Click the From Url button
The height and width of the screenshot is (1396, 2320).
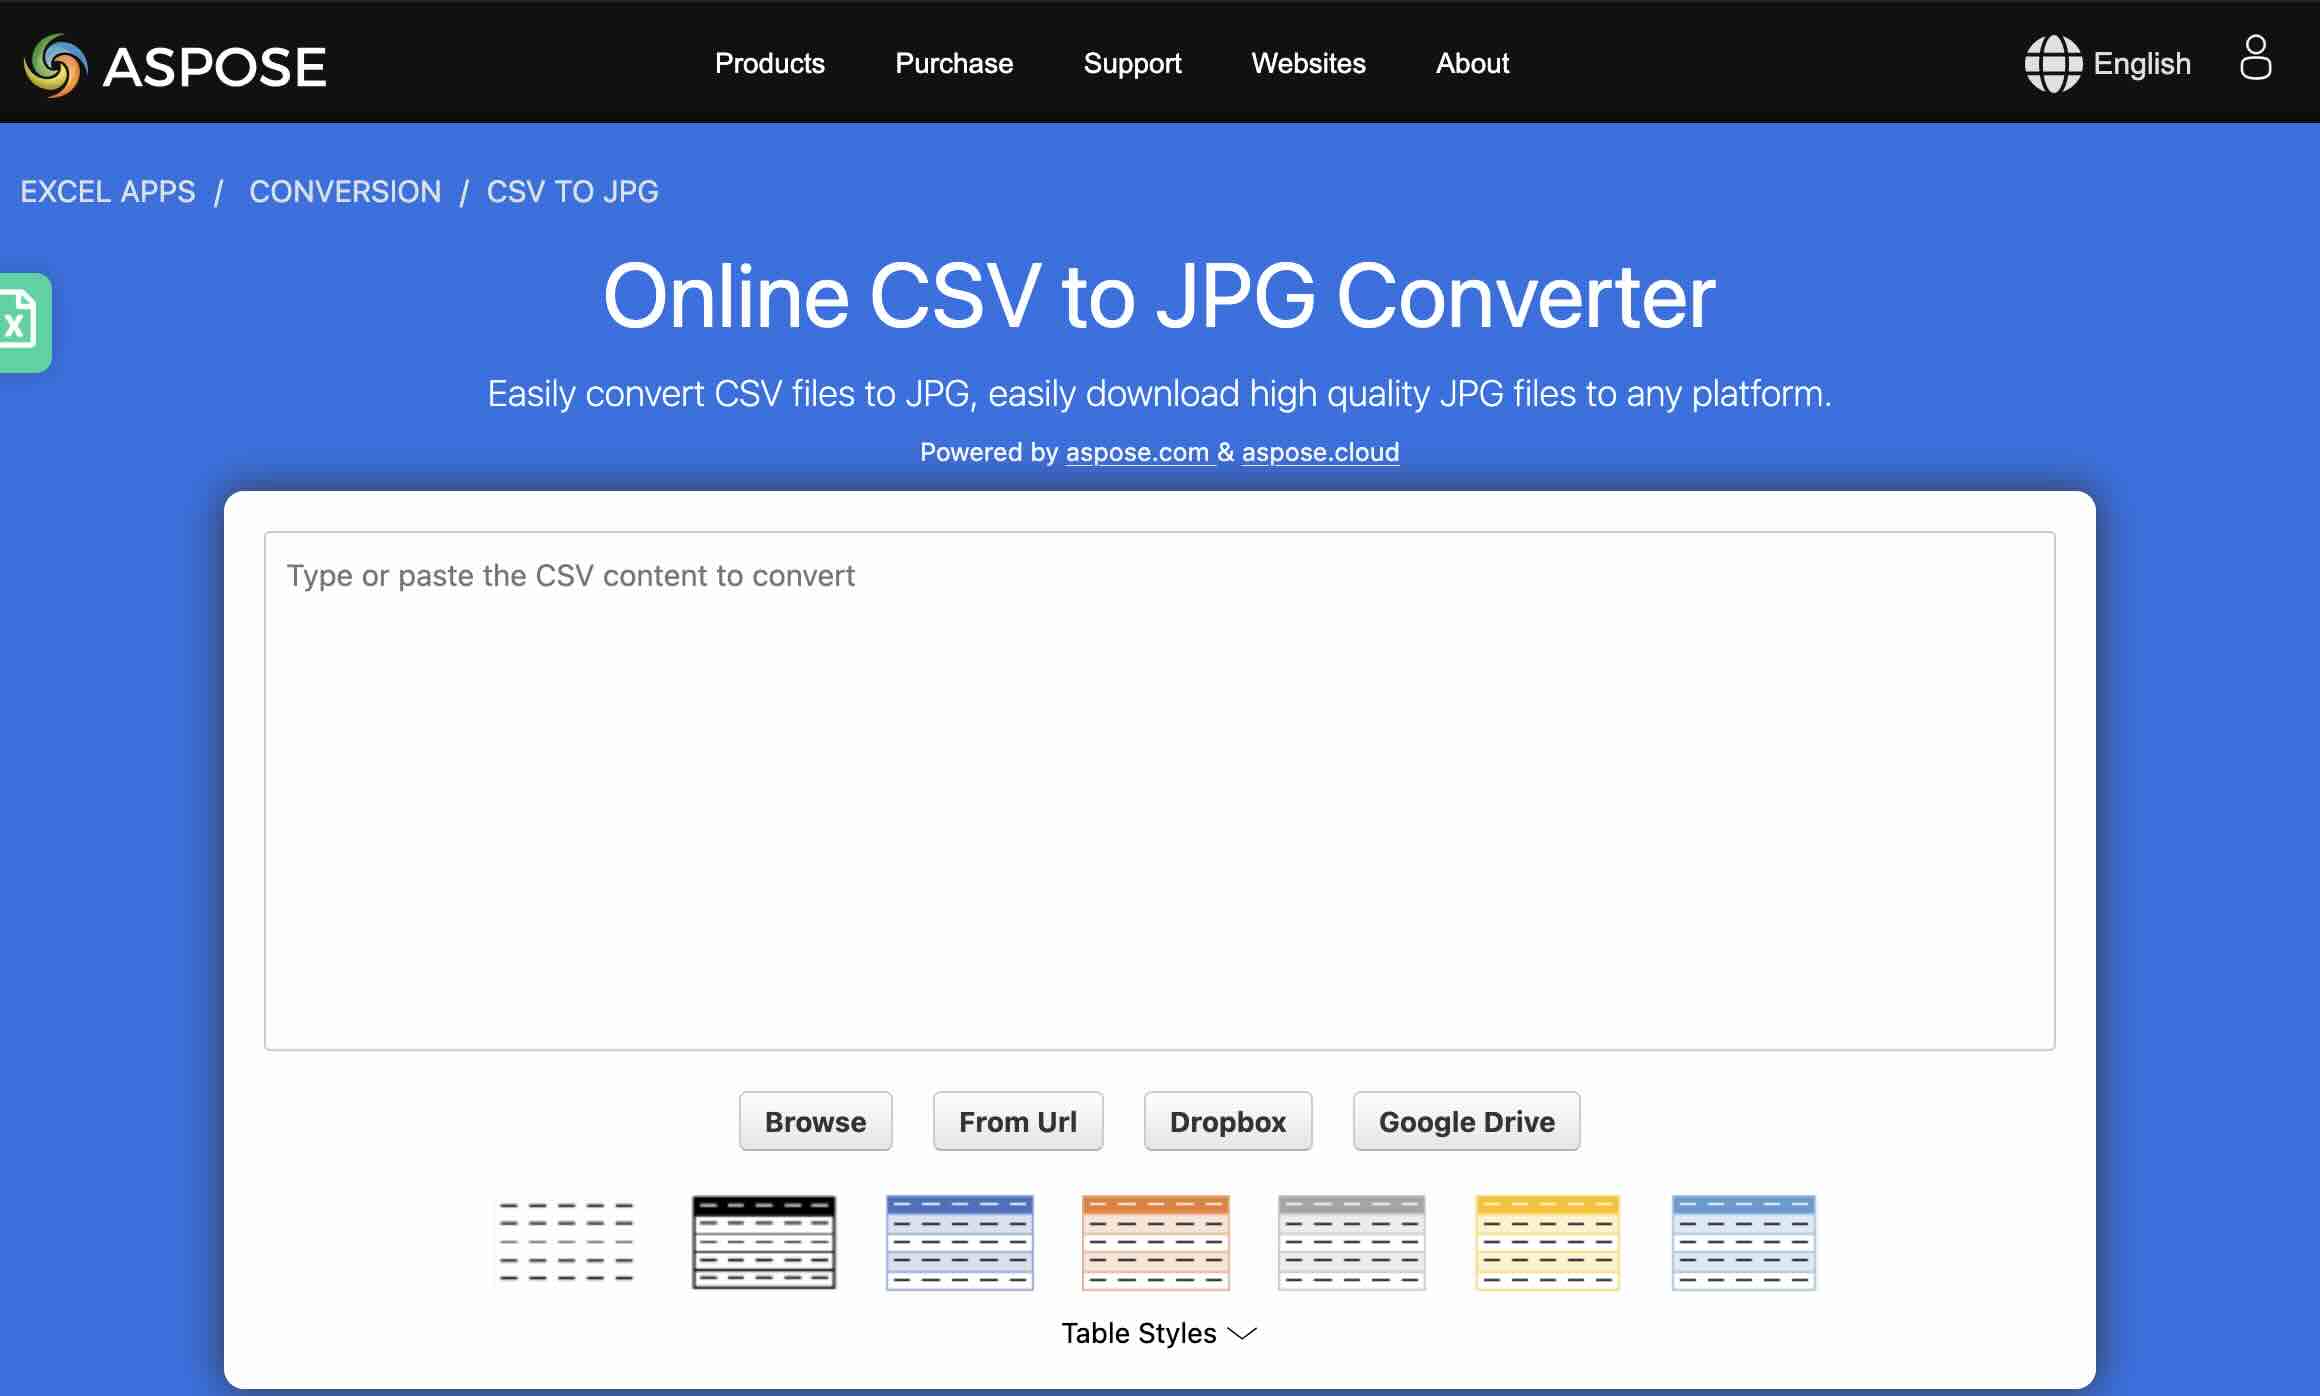pos(1018,1121)
